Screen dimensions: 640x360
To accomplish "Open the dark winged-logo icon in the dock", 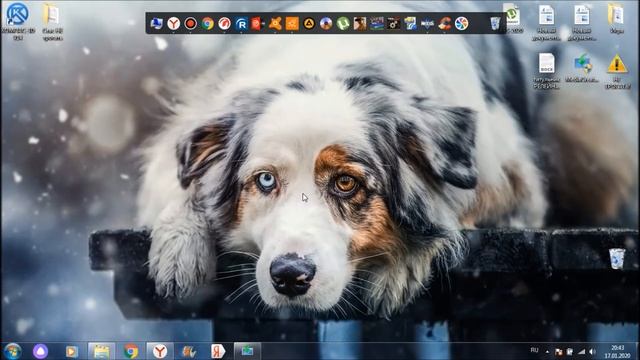I will pyautogui.click(x=427, y=23).
